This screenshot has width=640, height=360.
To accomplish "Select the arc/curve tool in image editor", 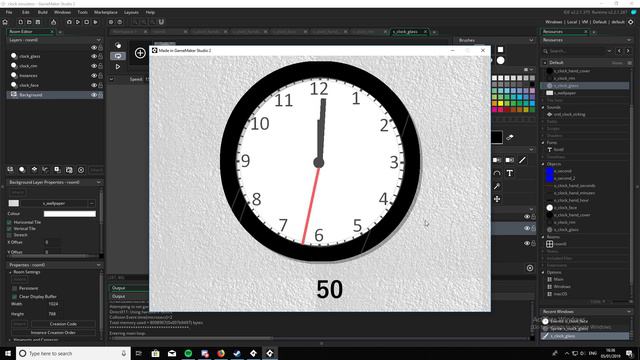I will (497, 173).
